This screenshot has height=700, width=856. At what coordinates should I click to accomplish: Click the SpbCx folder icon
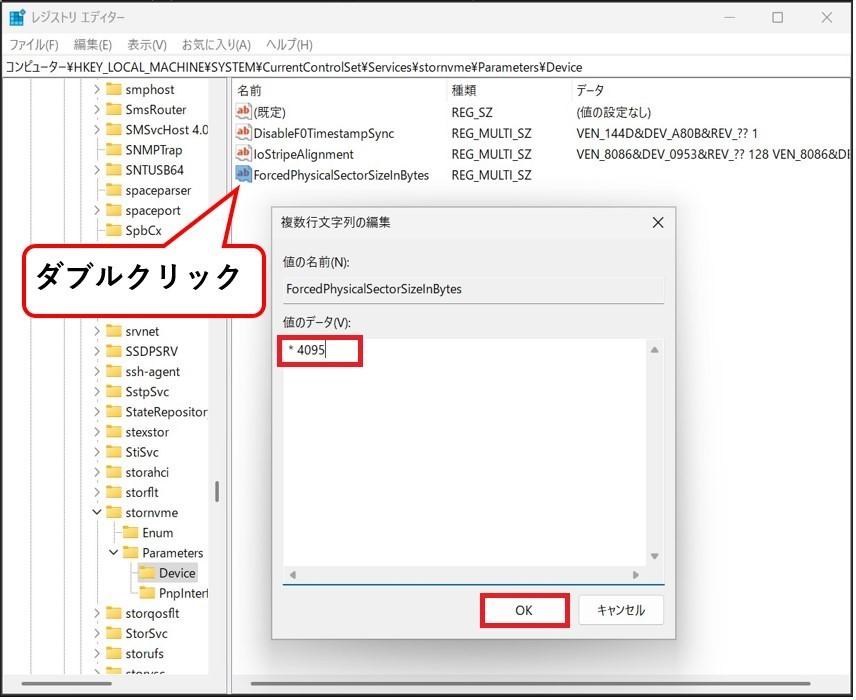pos(113,230)
